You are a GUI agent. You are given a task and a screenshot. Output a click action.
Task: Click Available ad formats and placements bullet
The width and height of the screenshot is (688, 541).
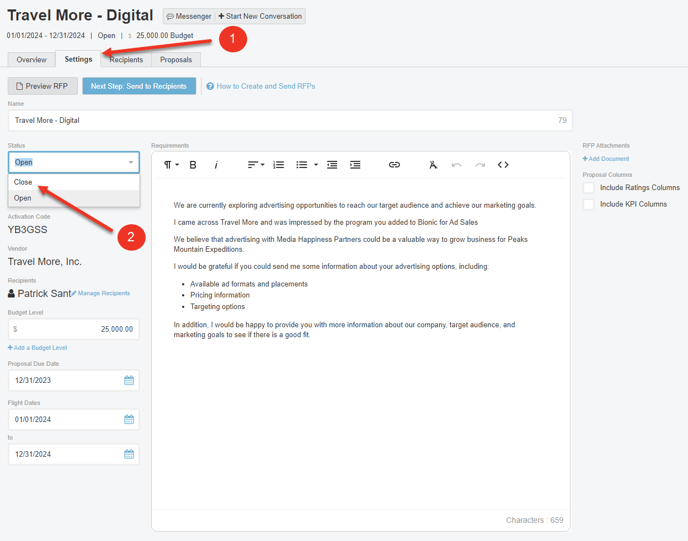click(x=249, y=284)
